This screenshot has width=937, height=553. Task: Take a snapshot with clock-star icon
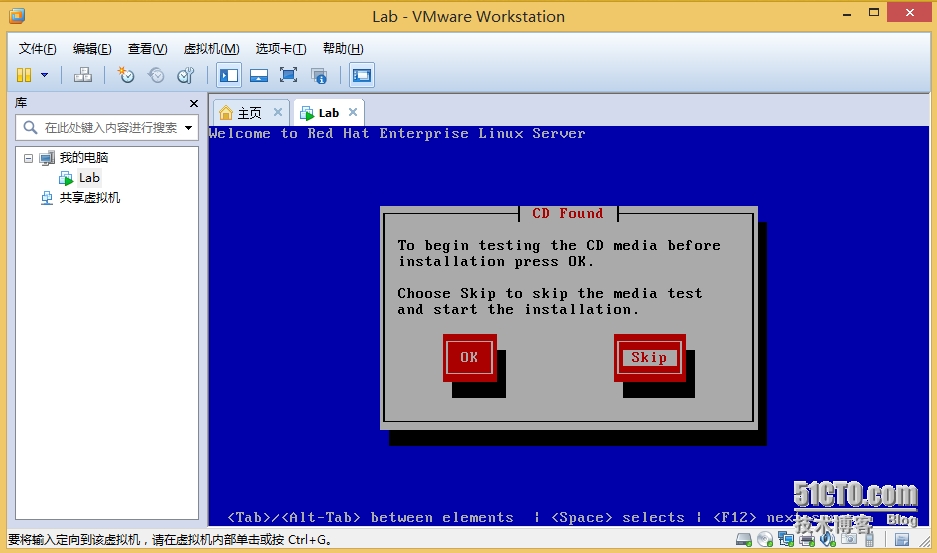coord(125,75)
